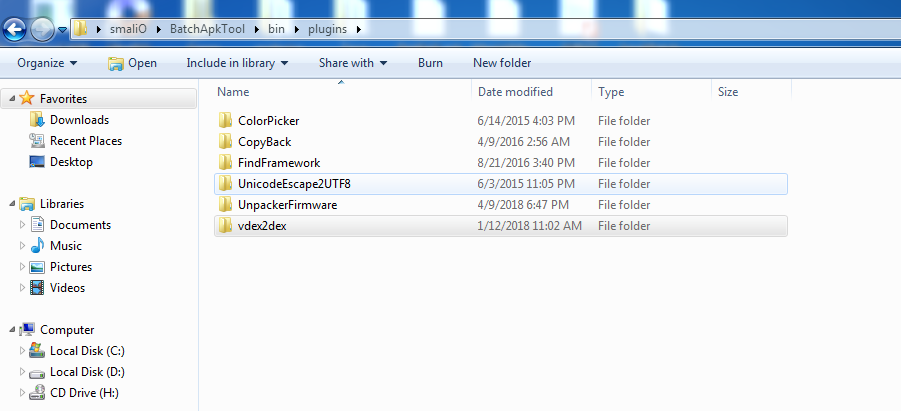Click the Local Disk (C:) drive icon
This screenshot has height=411, width=901.
point(37,350)
